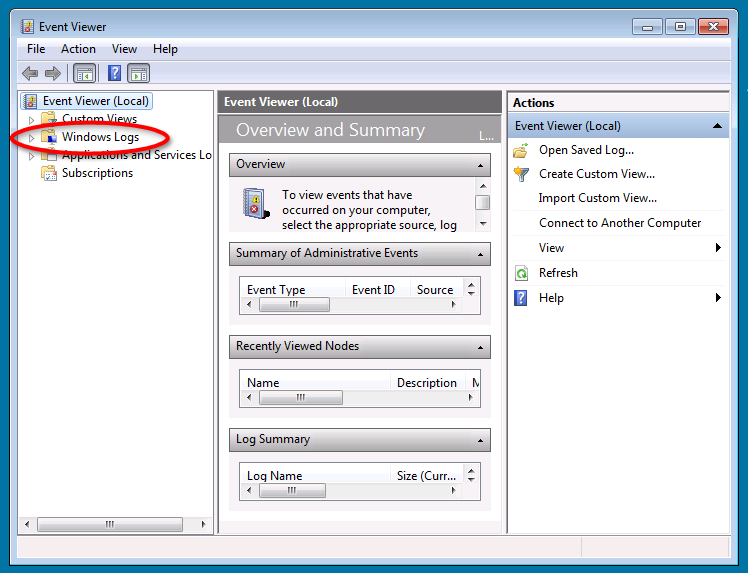Screen dimensions: 748x573
Task: Open the Help menu in menu bar
Action: coord(166,49)
